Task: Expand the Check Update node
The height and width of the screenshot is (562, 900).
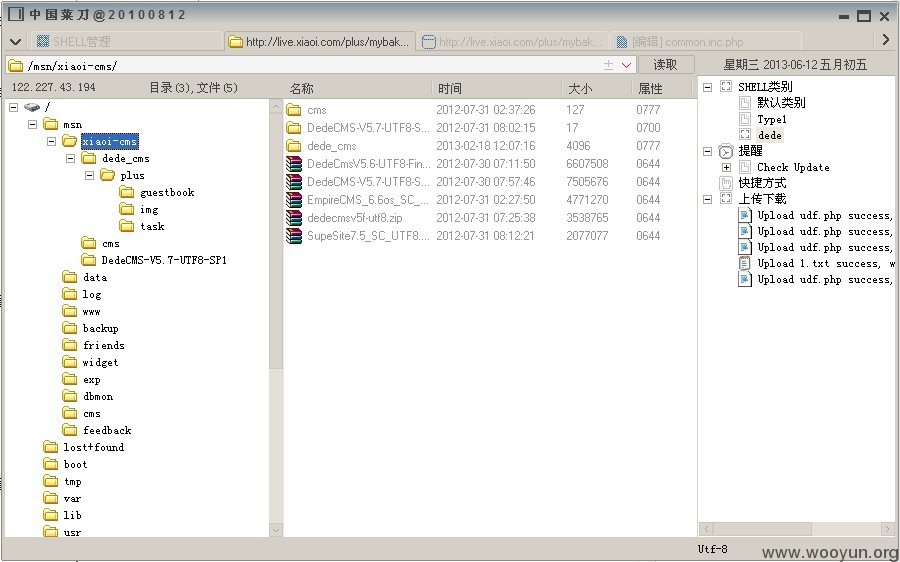Action: coord(727,168)
